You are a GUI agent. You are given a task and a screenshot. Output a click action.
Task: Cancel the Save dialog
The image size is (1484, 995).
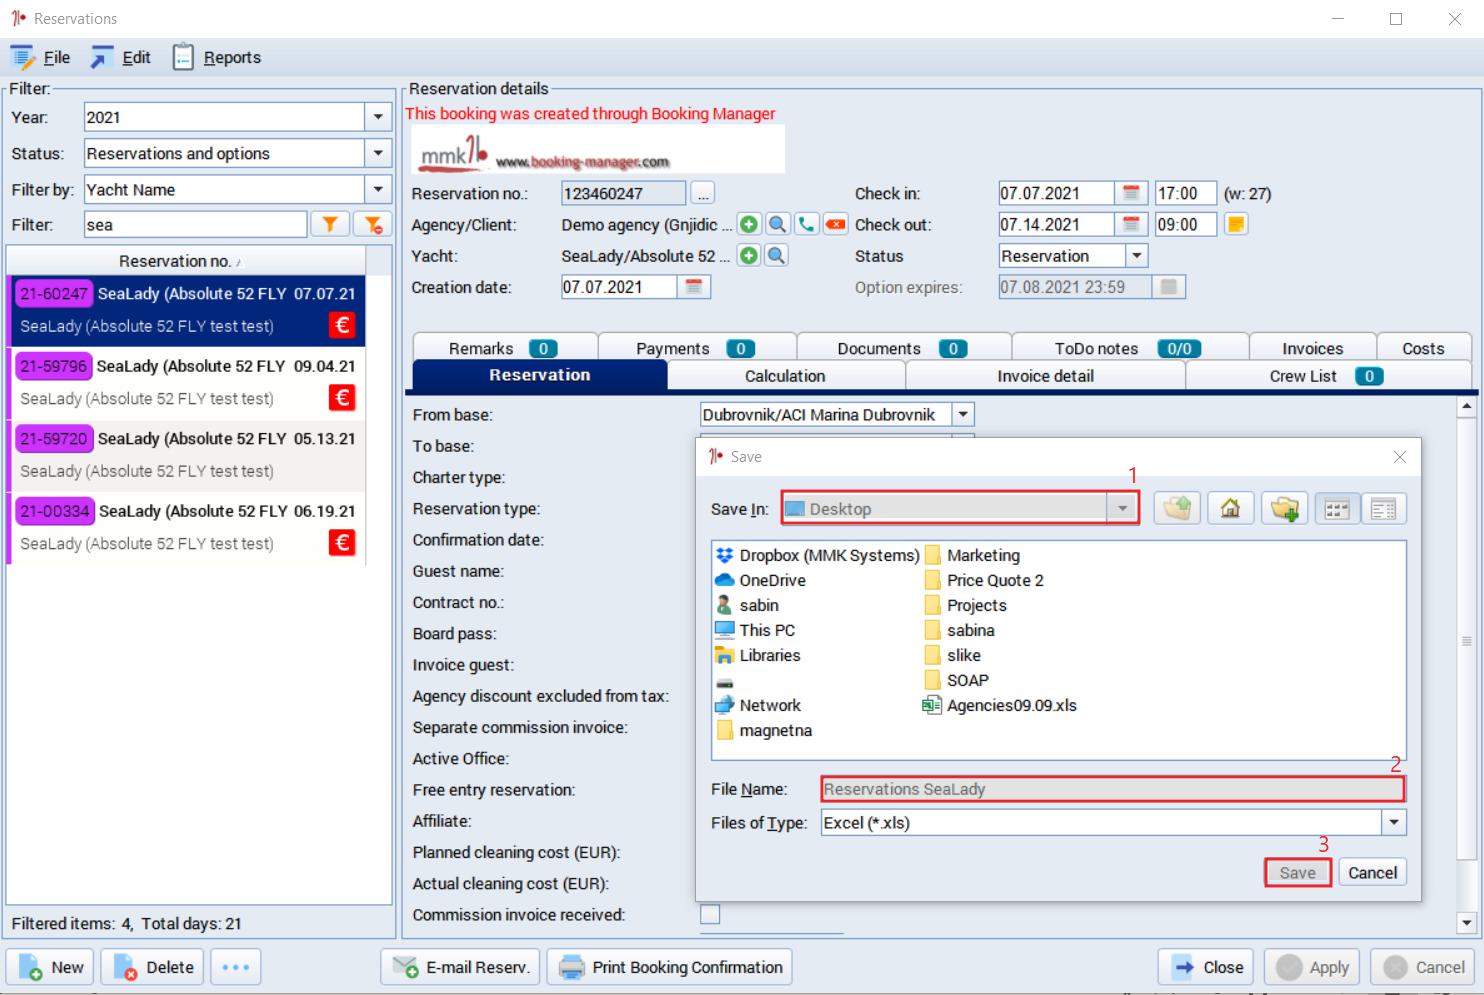point(1372,873)
